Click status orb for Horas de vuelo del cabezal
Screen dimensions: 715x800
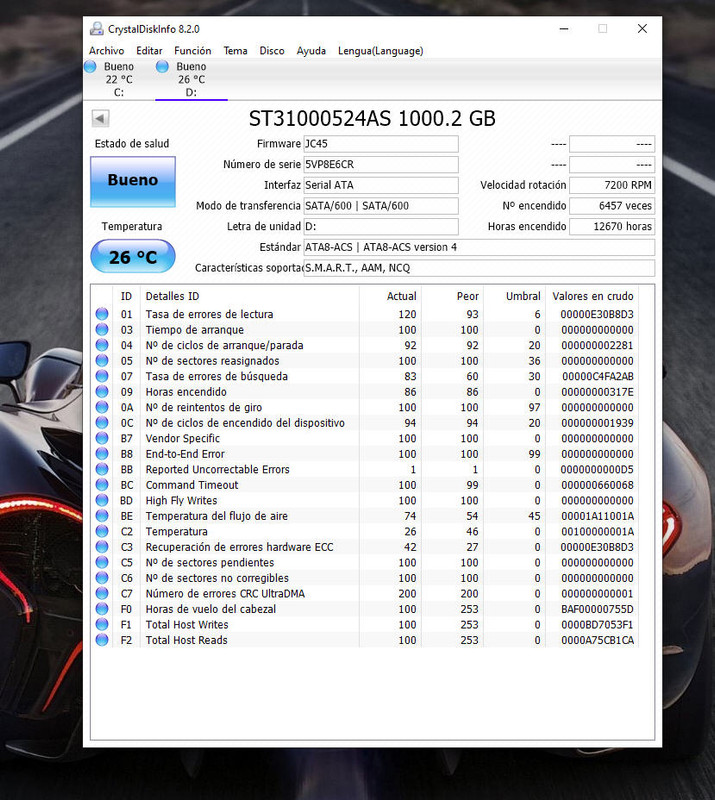(102, 609)
